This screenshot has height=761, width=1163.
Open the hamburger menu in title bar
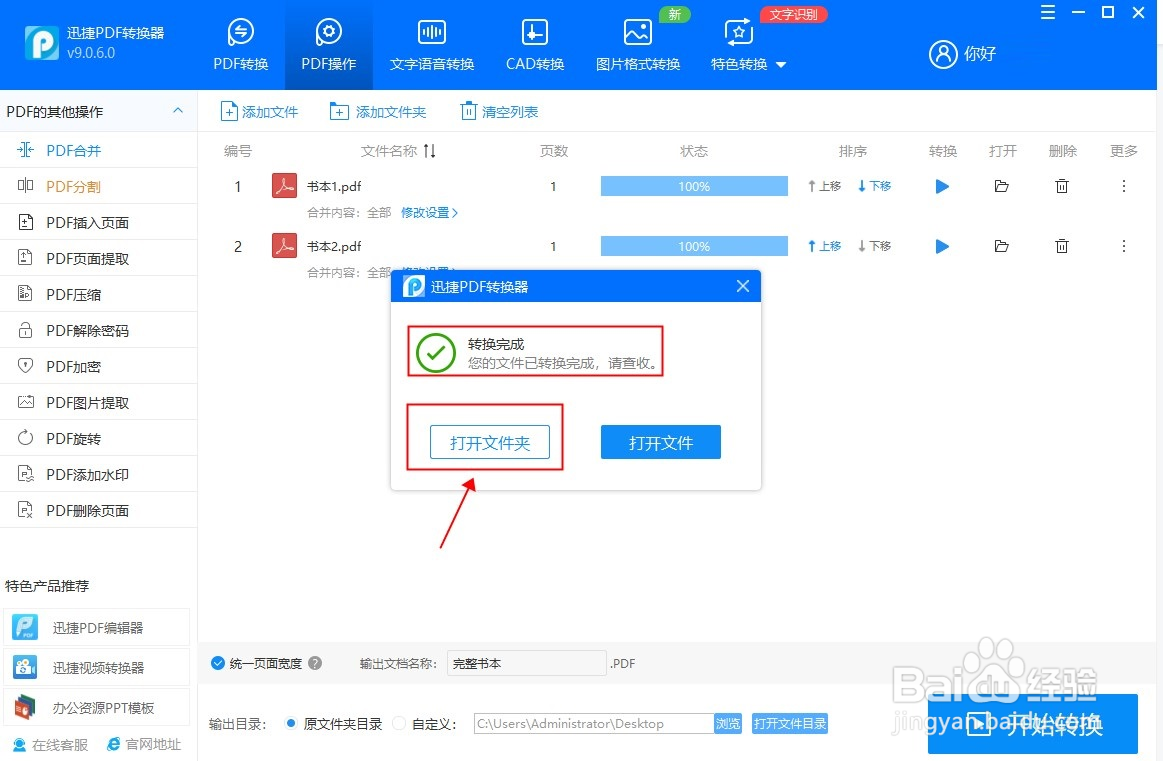coord(1047,13)
